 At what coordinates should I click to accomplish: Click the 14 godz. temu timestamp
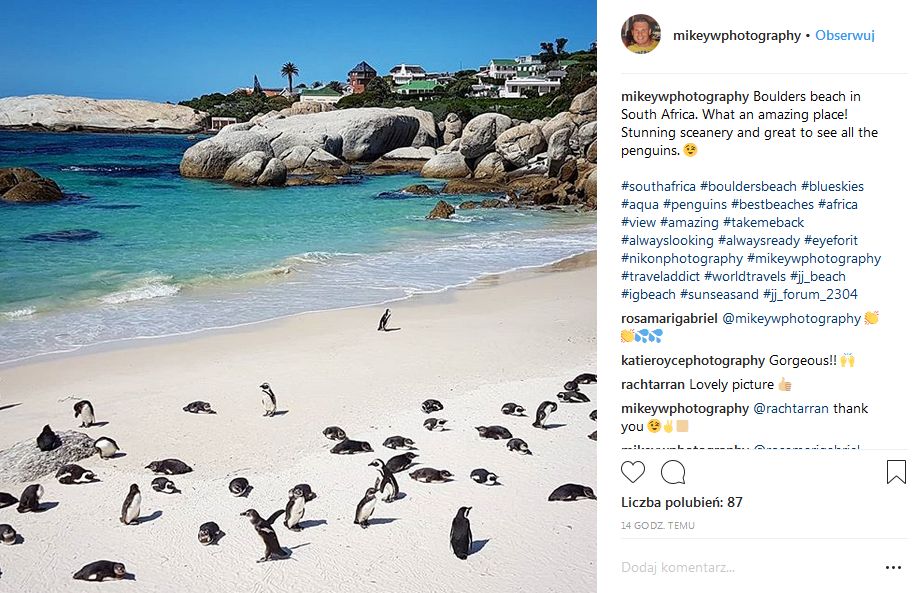(658, 525)
